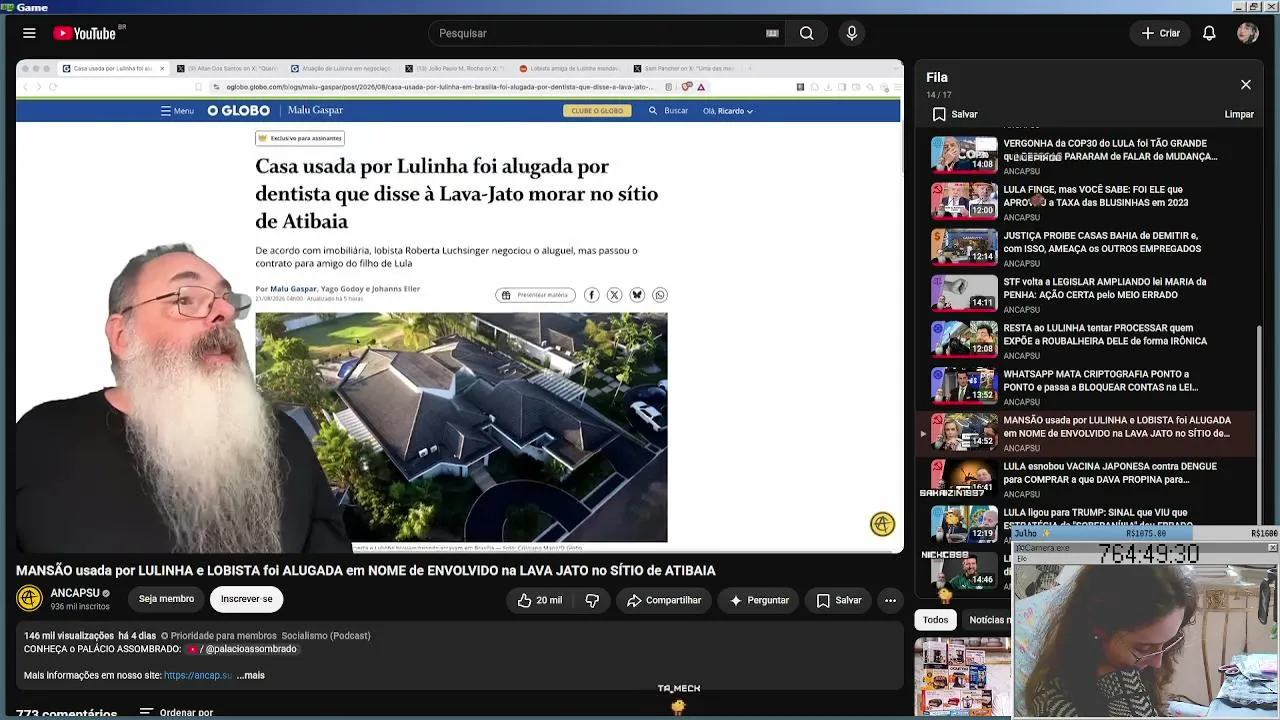Open the notifications bell

1209,33
